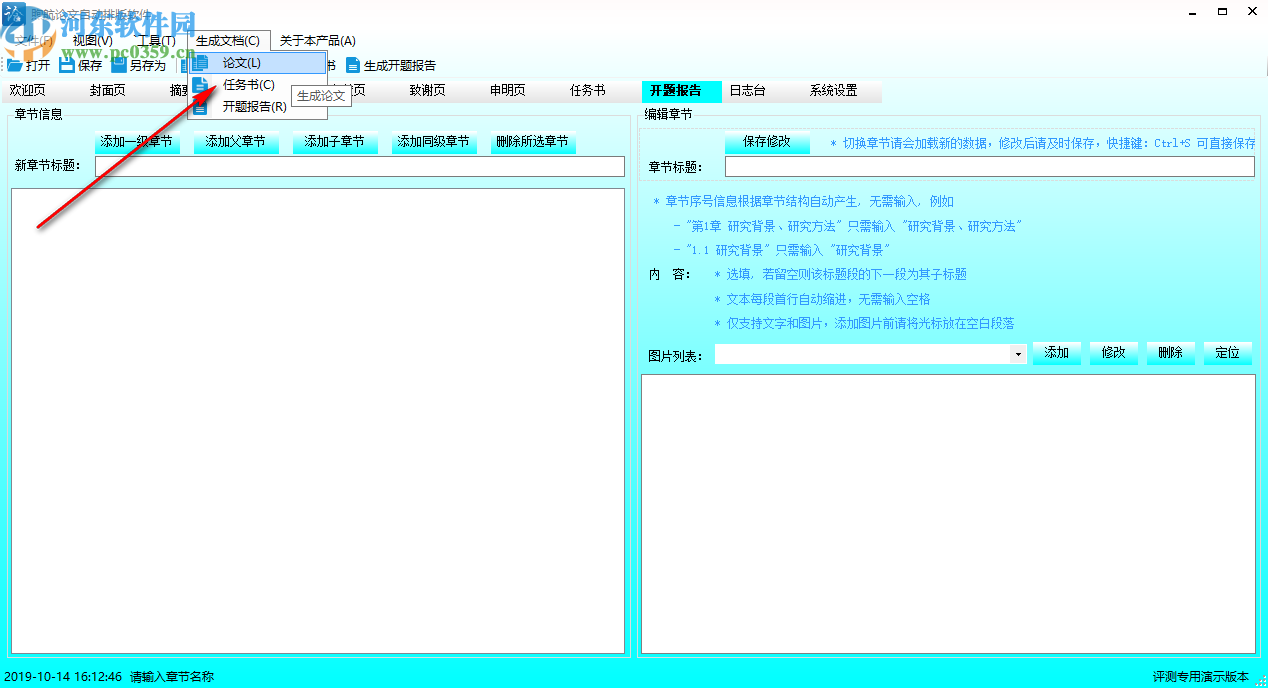
Task: Choose 论文(L) from the dropdown menu
Action: pos(257,63)
